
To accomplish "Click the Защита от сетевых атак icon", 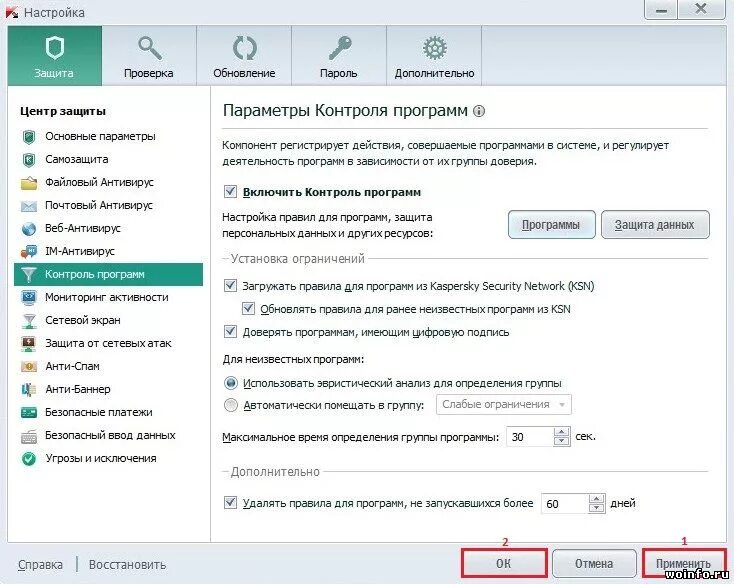I will click(x=29, y=343).
